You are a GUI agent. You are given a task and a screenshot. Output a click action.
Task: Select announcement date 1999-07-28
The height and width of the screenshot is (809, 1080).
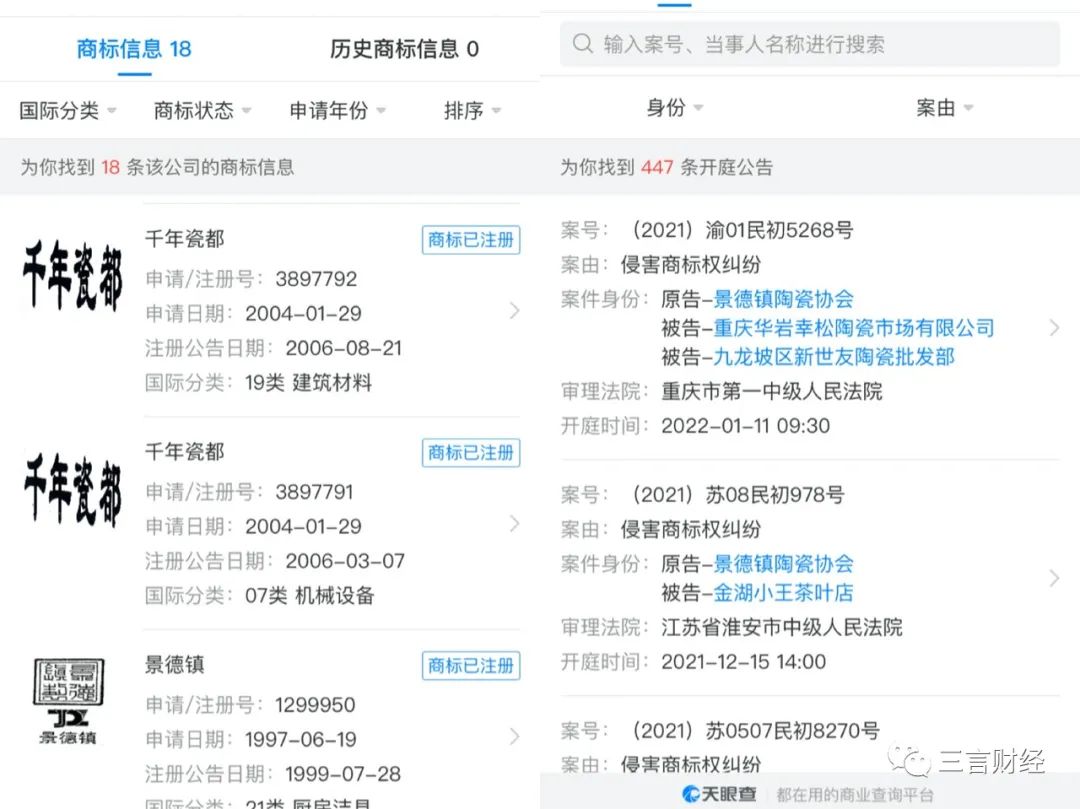[x=343, y=773]
